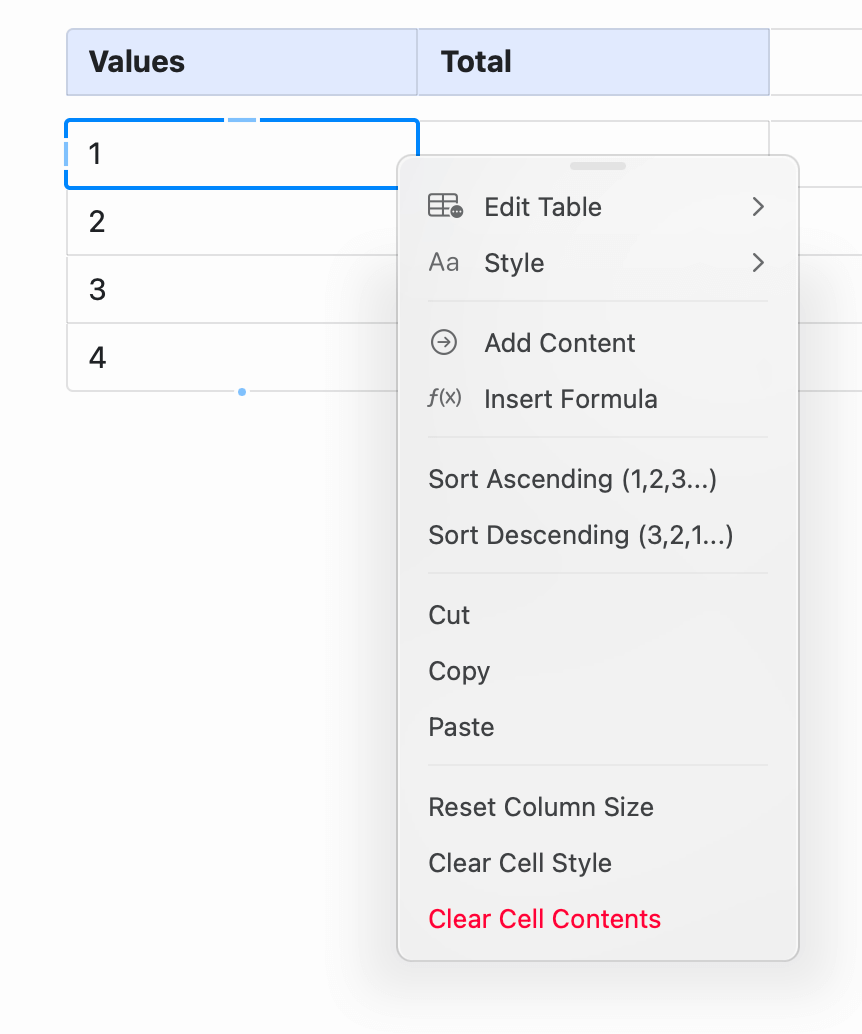Click the circled arrow Add Content icon
Screen dimensions: 862x1034
(x=444, y=343)
